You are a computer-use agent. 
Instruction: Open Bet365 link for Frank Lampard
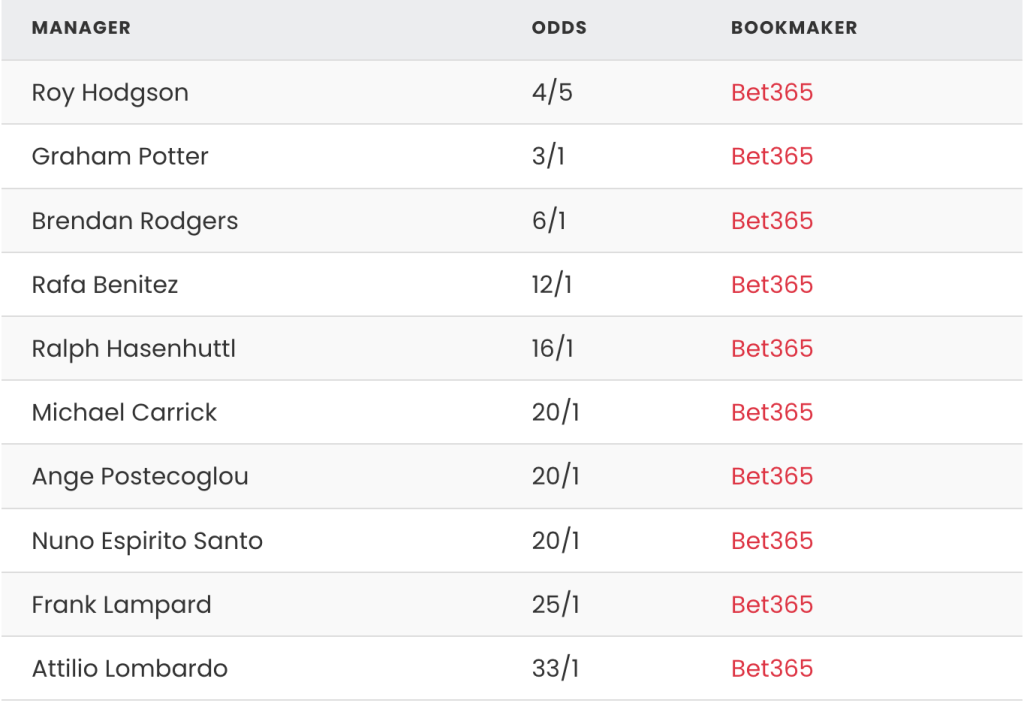772,604
